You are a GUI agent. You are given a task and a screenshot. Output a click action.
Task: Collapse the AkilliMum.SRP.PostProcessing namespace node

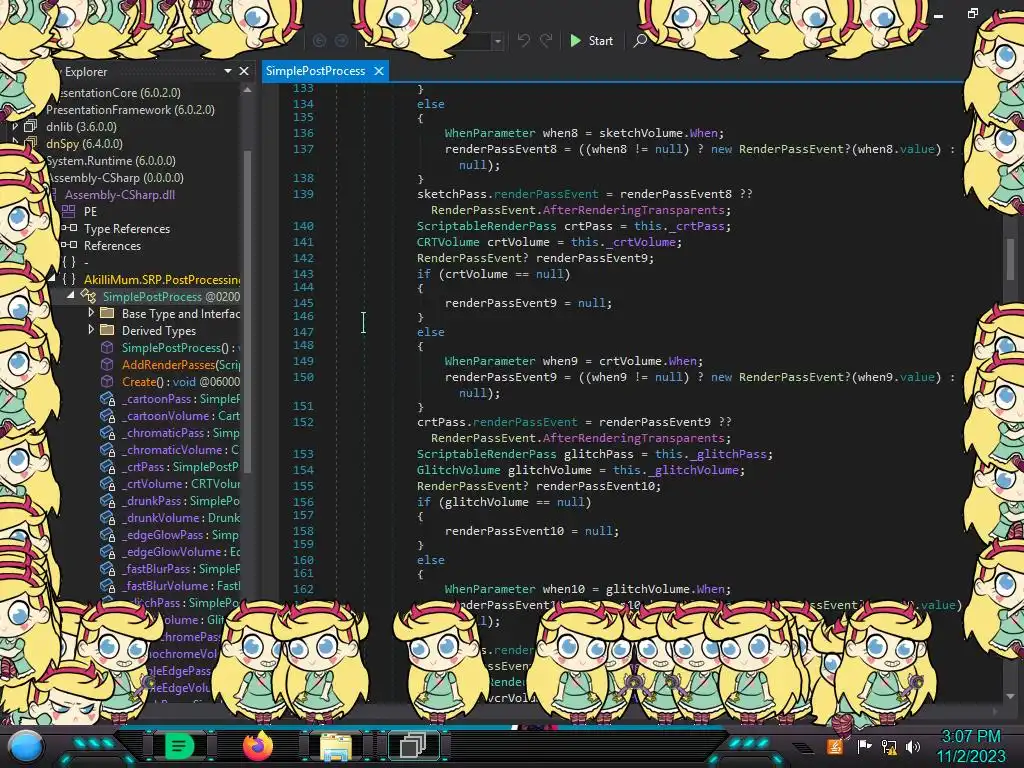52,278
